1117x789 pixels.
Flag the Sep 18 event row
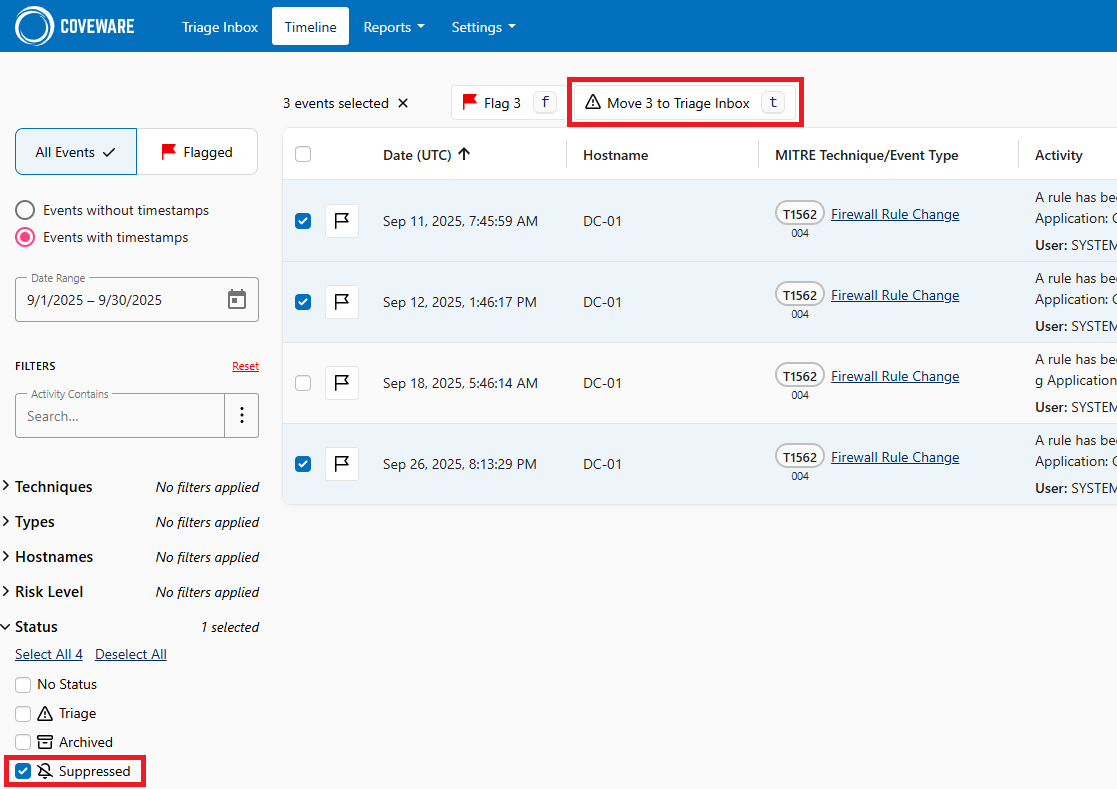coord(342,383)
